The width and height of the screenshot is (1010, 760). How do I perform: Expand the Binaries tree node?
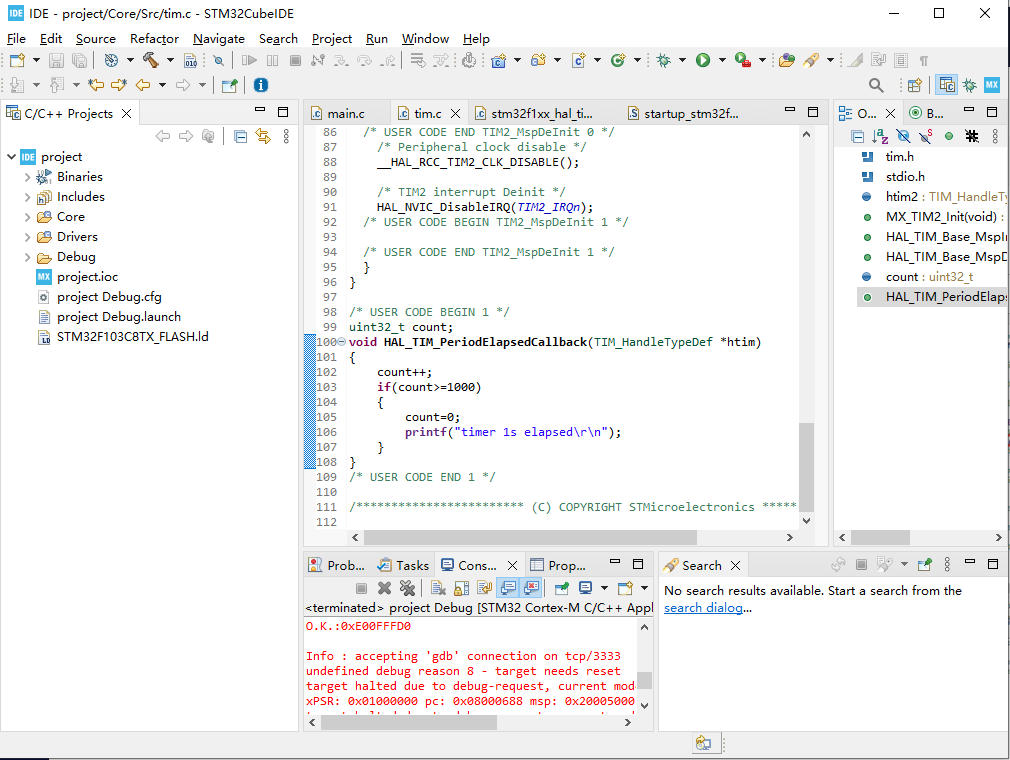[27, 176]
